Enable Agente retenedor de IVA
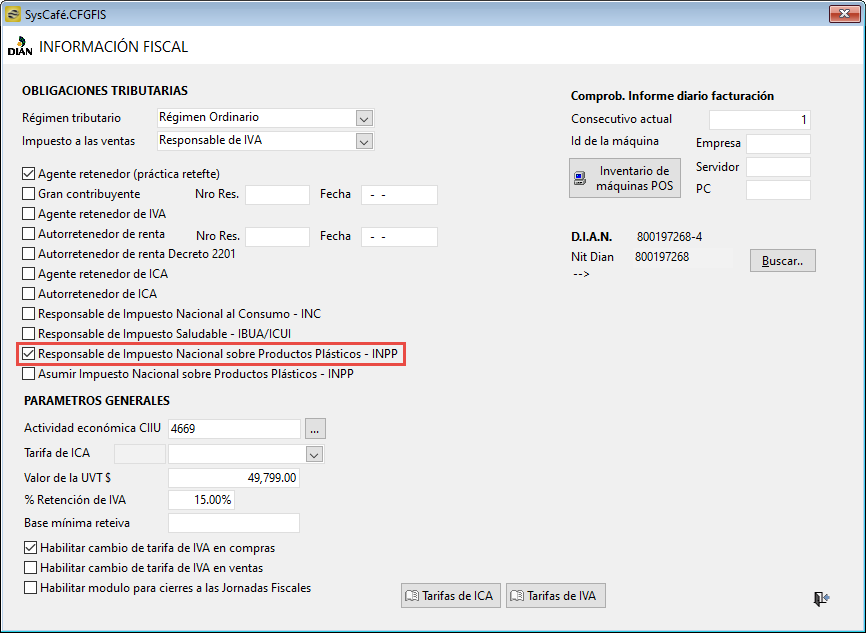Viewport: 866px width, 633px height. click(x=28, y=214)
